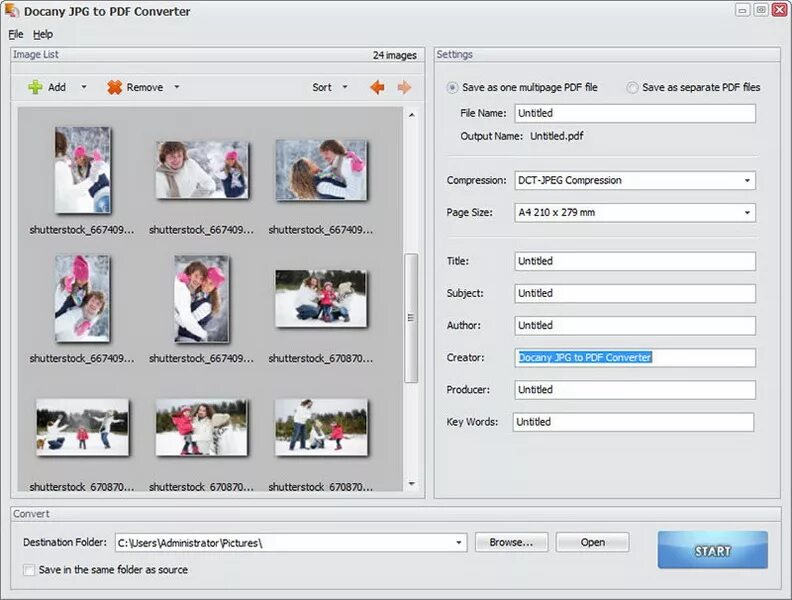Click the image list scrollbar thumb
Screen dimensions: 792x600
point(411,318)
